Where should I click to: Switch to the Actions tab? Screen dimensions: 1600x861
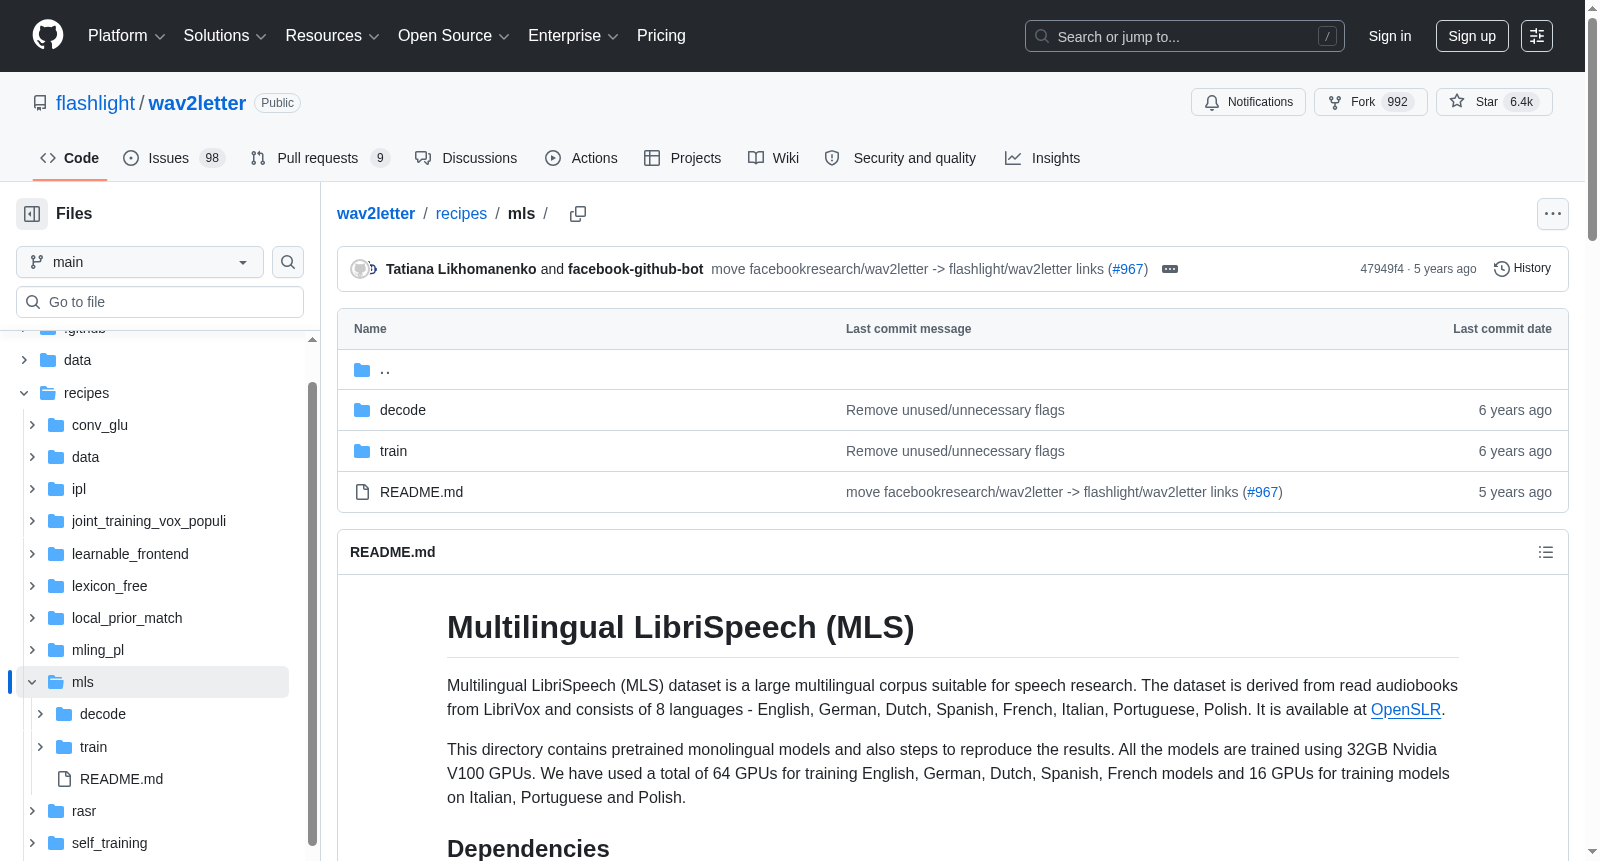point(581,158)
